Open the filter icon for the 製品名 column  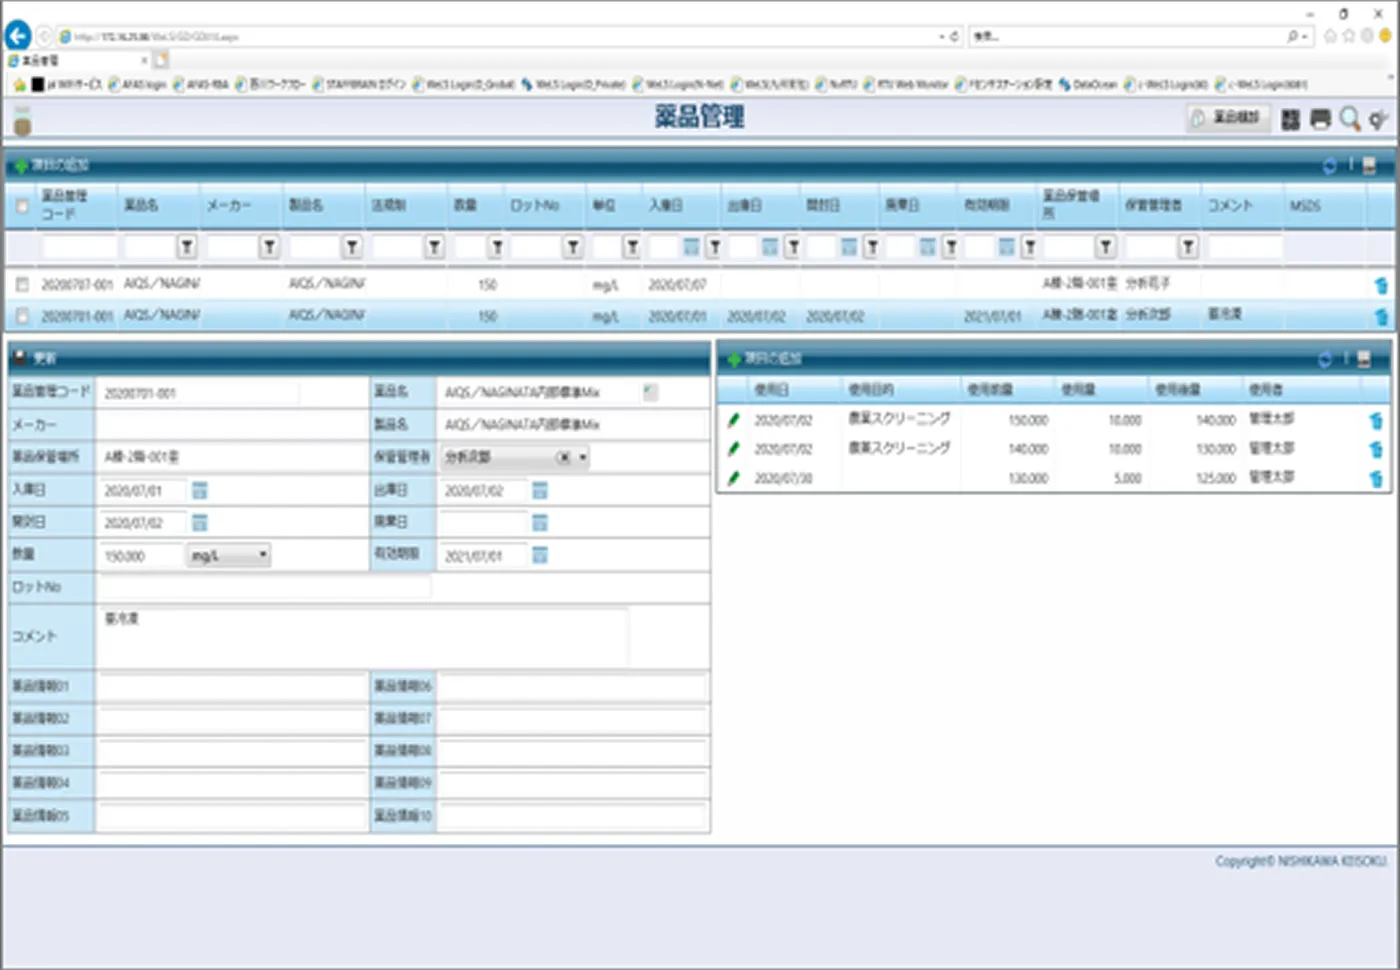352,246
